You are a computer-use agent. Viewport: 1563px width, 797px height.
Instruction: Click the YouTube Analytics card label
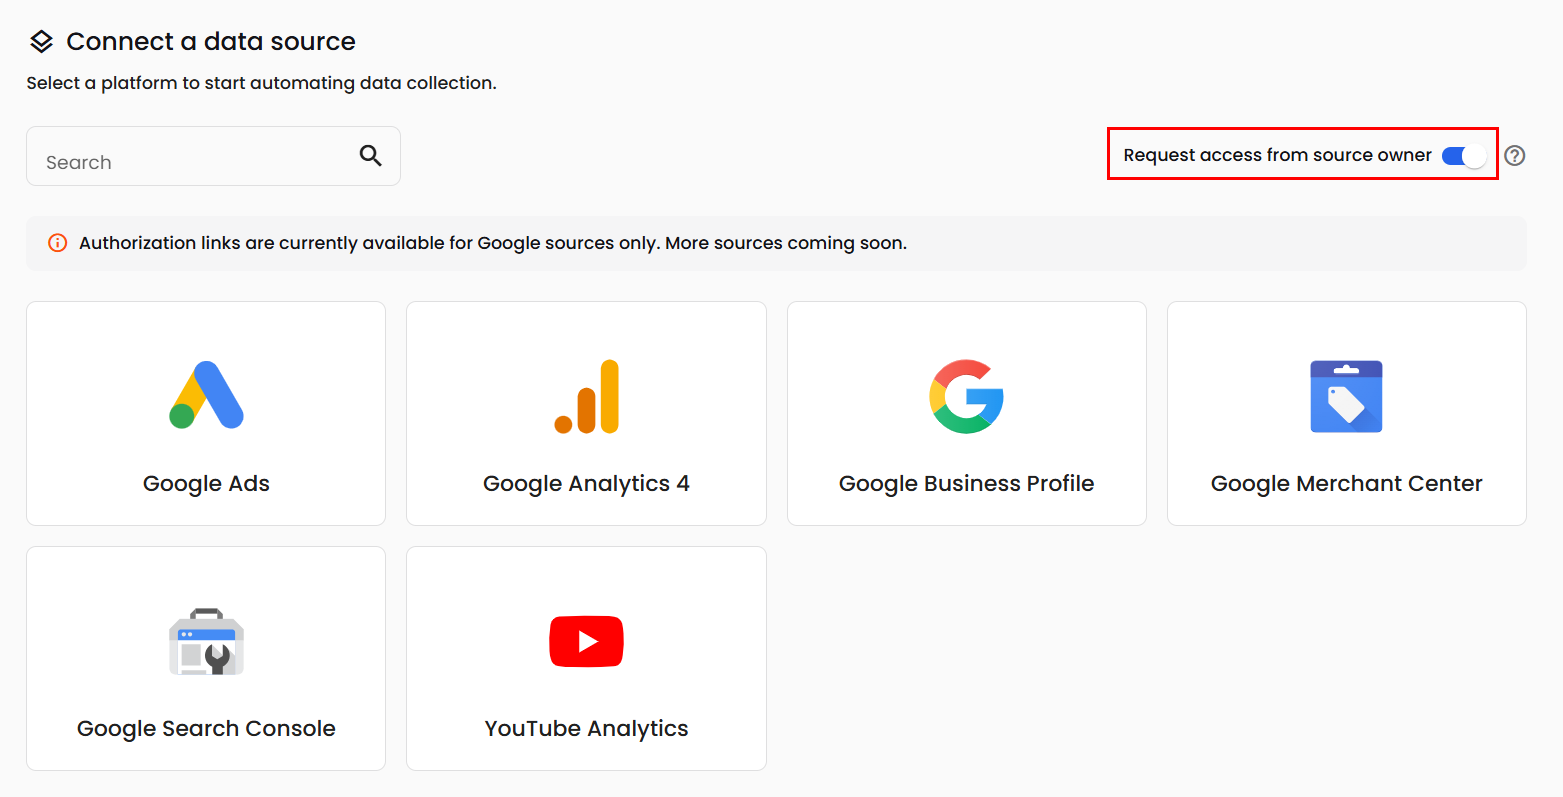point(586,729)
